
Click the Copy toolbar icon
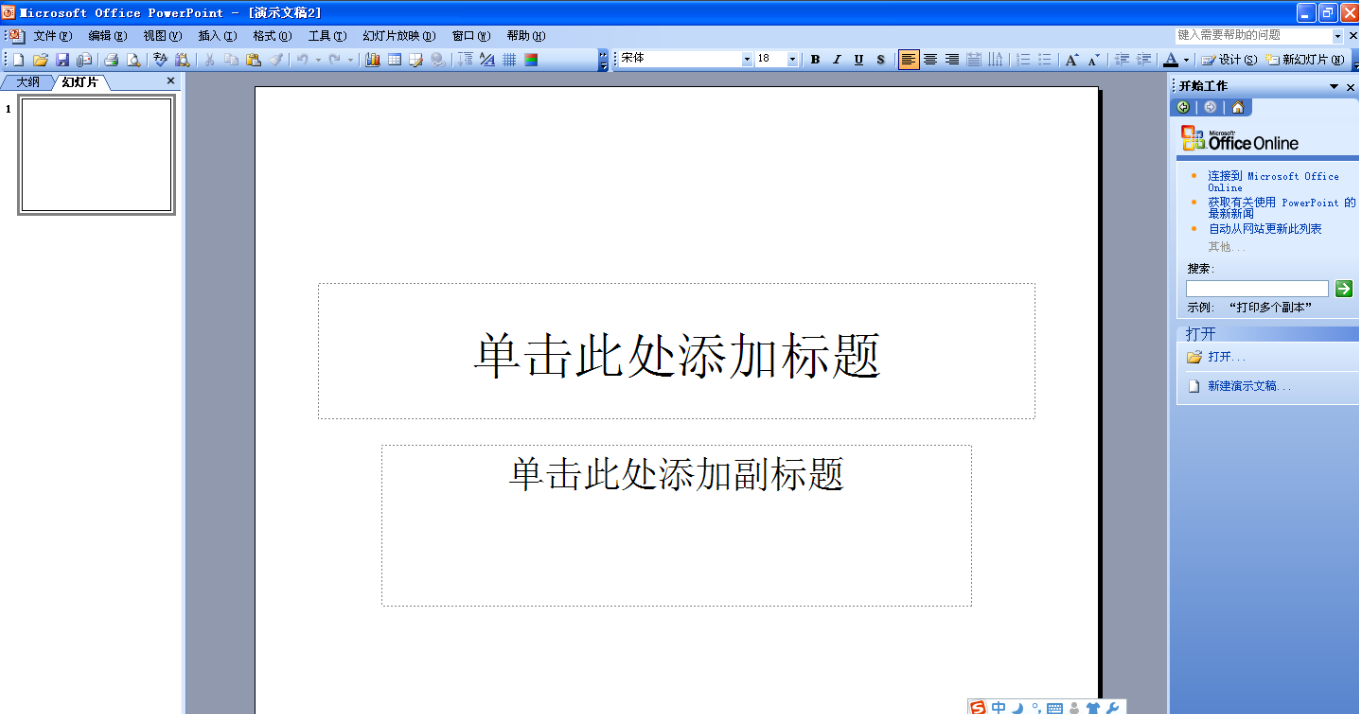(231, 60)
